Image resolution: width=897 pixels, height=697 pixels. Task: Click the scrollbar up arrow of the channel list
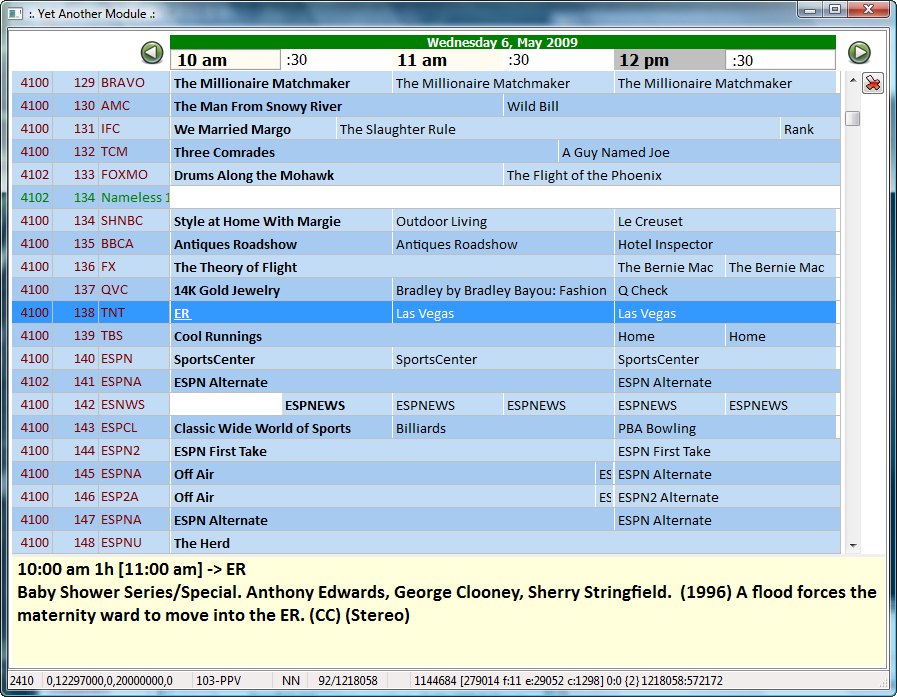pyautogui.click(x=853, y=81)
